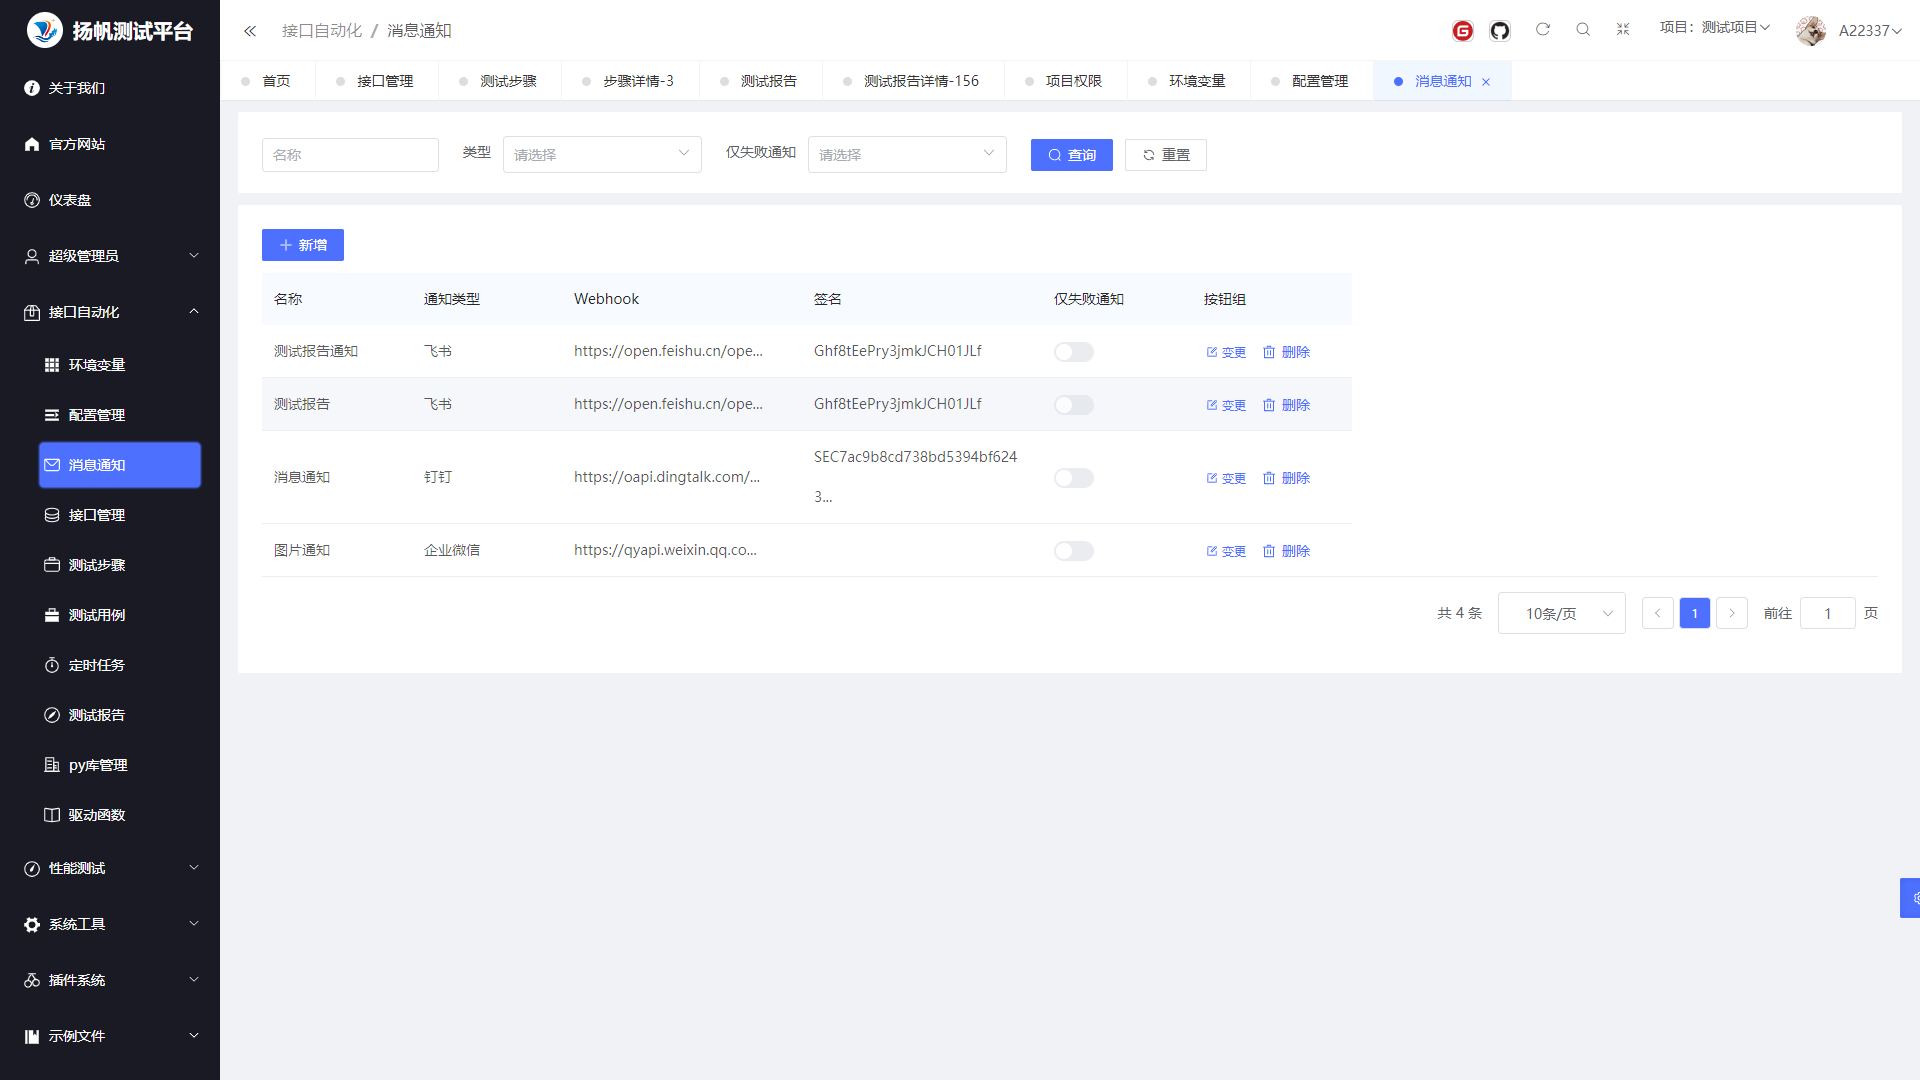
Task: Open the header search magnifier icon
Action: pos(1583,30)
